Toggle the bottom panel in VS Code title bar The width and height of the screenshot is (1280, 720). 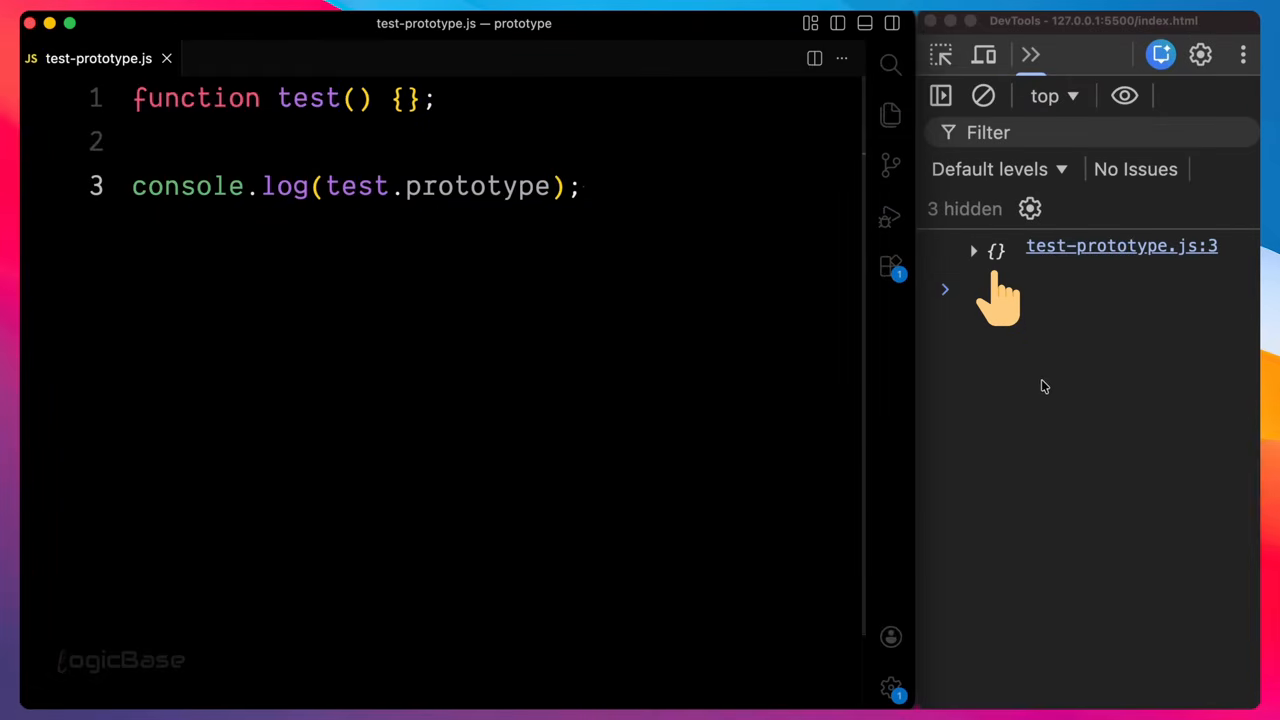865,23
